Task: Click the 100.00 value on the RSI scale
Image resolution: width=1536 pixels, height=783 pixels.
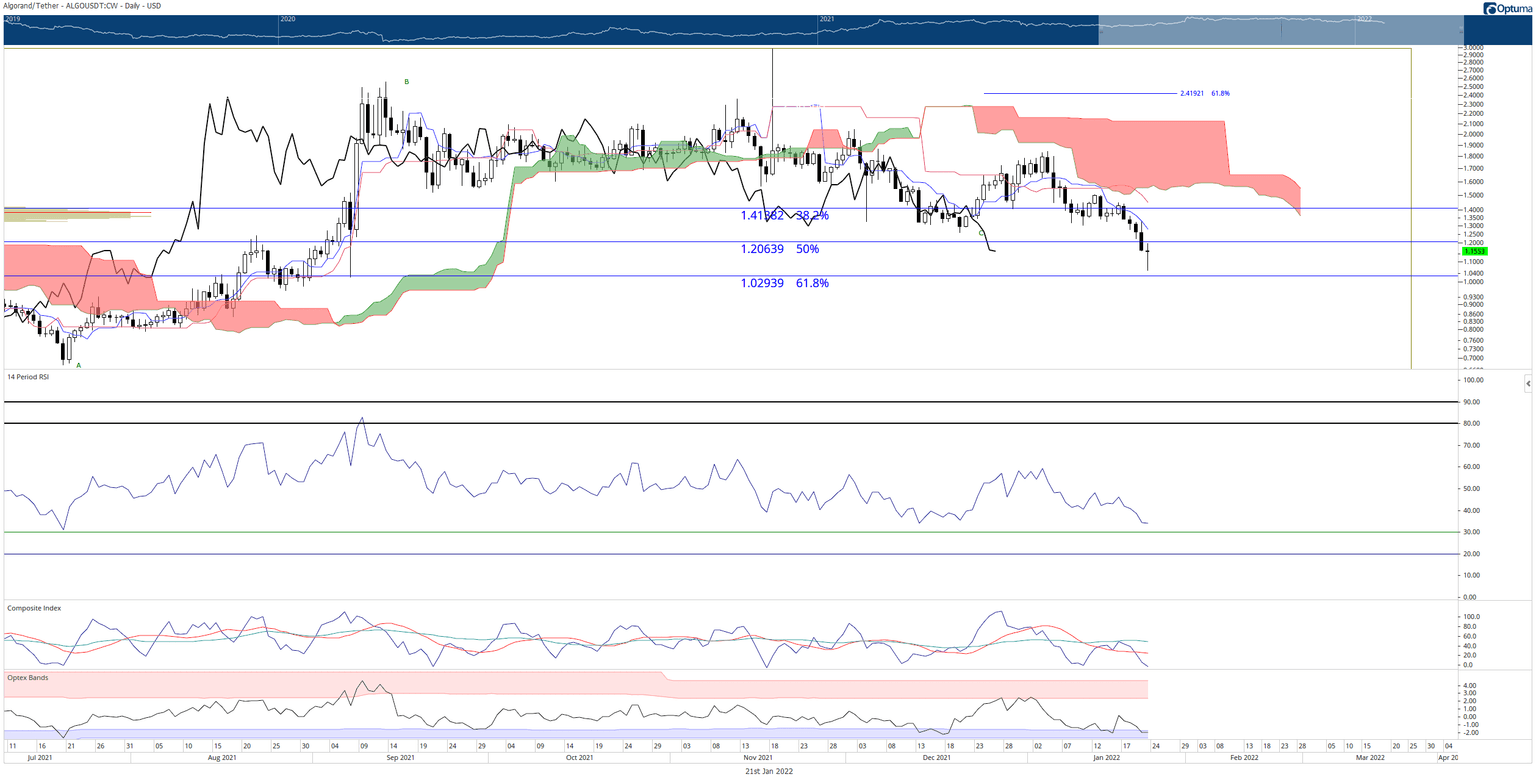Action: [1472, 380]
